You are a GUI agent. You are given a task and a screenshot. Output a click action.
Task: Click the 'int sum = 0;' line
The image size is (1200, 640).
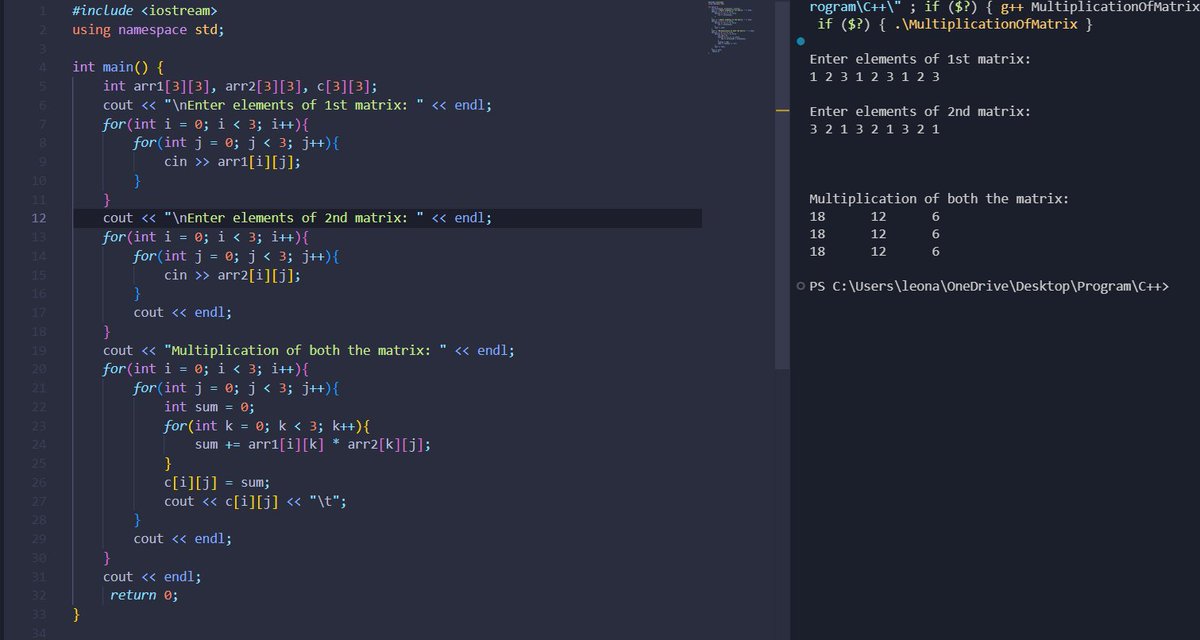pyautogui.click(x=210, y=407)
